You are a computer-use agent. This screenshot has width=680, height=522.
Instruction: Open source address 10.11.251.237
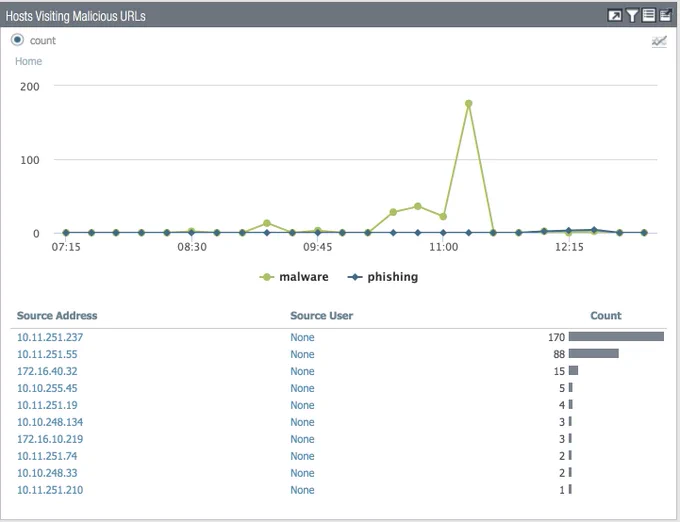[50, 337]
